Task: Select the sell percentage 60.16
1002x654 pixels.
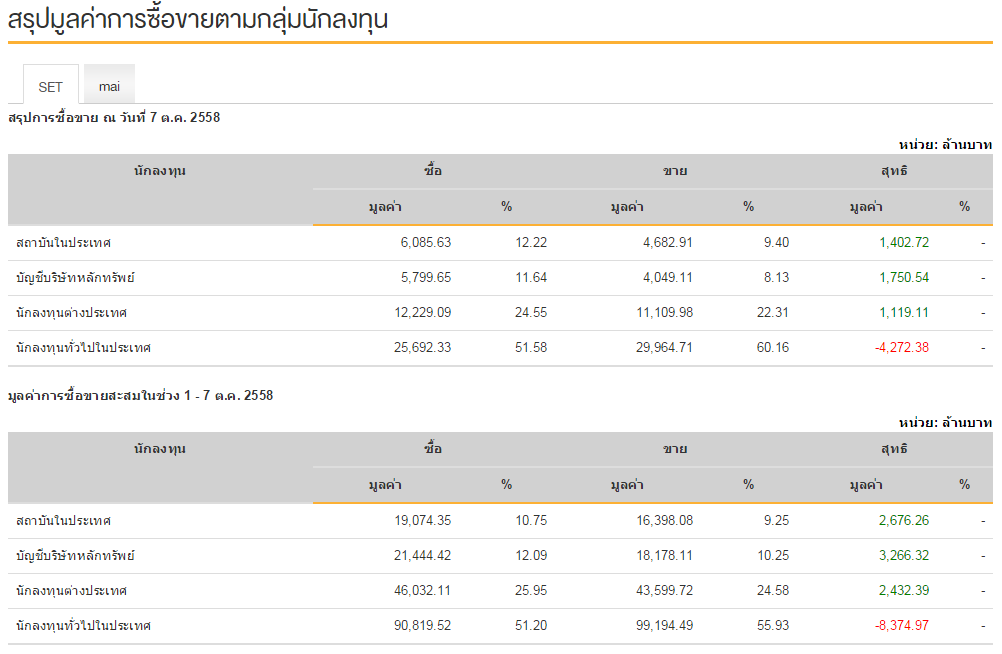Action: coord(772,348)
